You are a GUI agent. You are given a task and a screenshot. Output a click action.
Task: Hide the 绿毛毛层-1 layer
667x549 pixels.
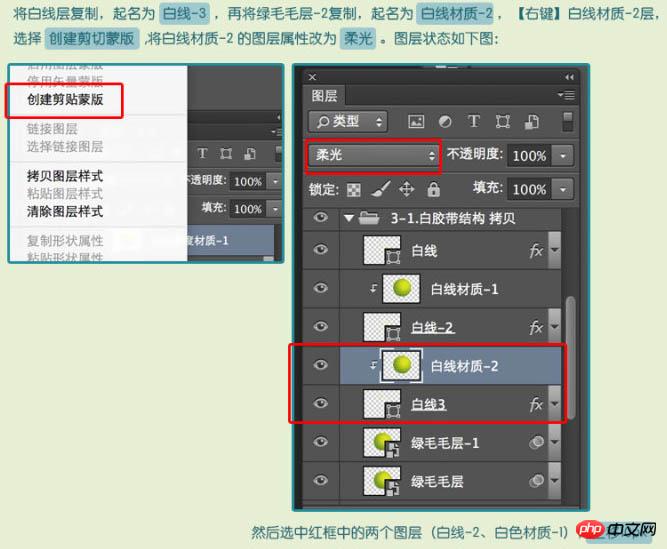pos(321,442)
